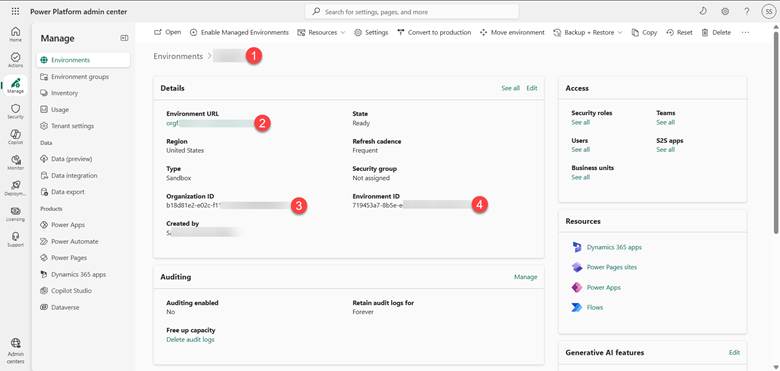The width and height of the screenshot is (780, 371).
Task: Open Copilot in the left rail
Action: click(x=15, y=137)
